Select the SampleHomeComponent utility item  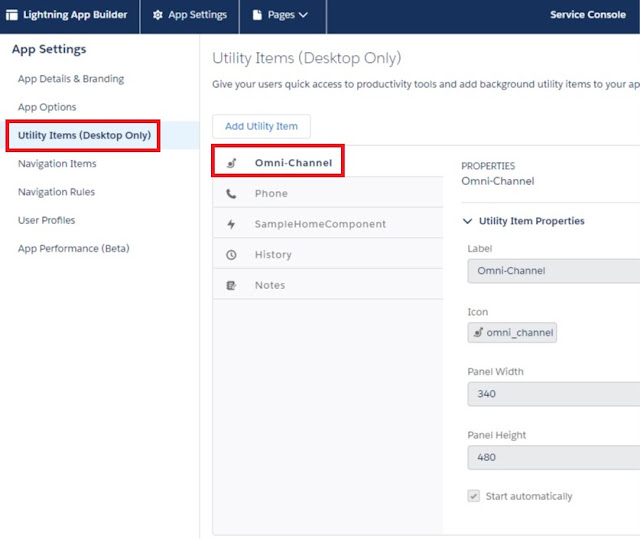(x=328, y=223)
